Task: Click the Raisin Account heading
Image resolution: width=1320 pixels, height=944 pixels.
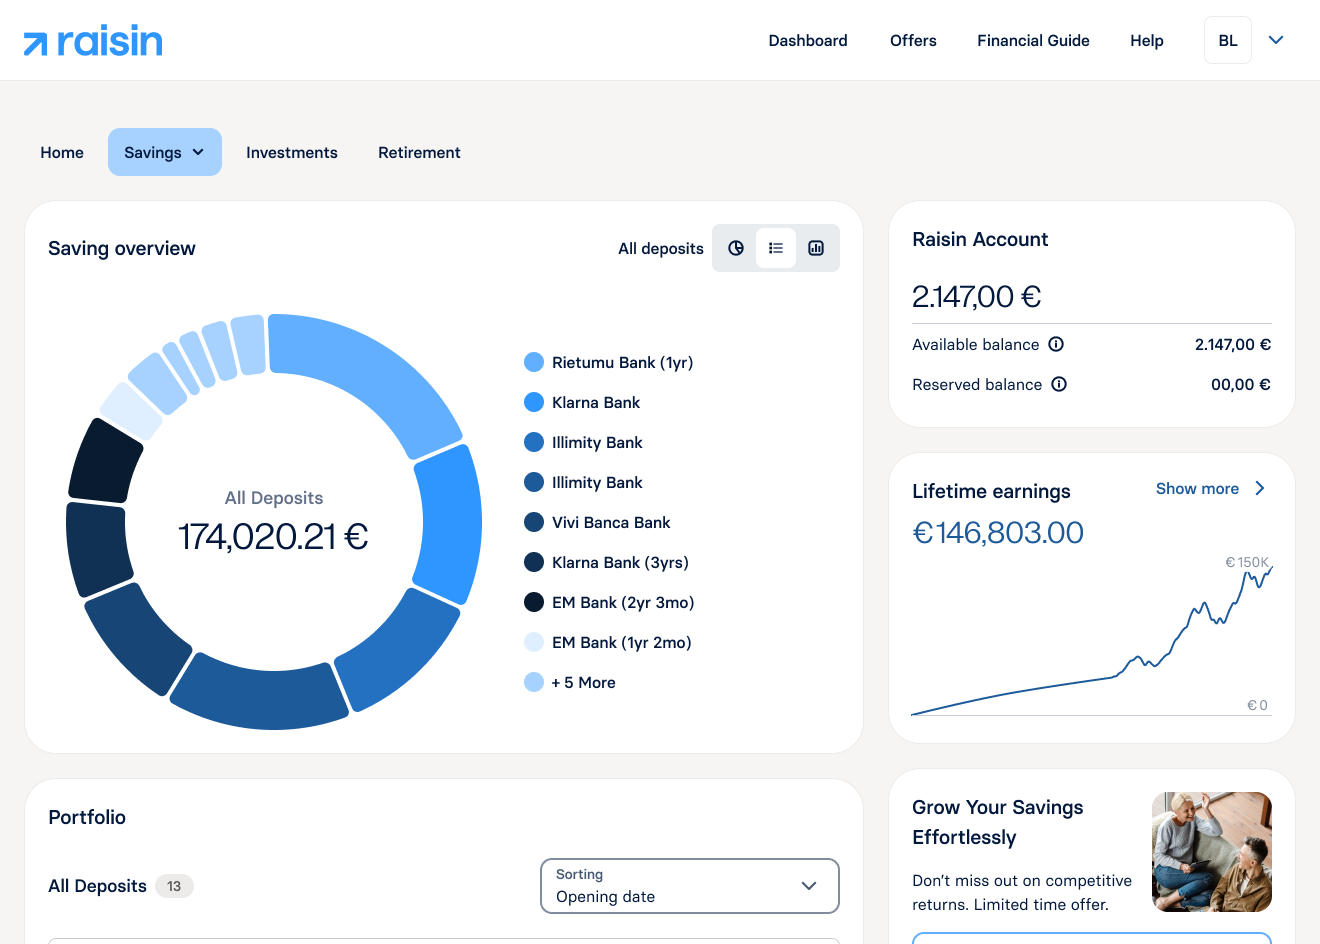Action: click(x=980, y=239)
